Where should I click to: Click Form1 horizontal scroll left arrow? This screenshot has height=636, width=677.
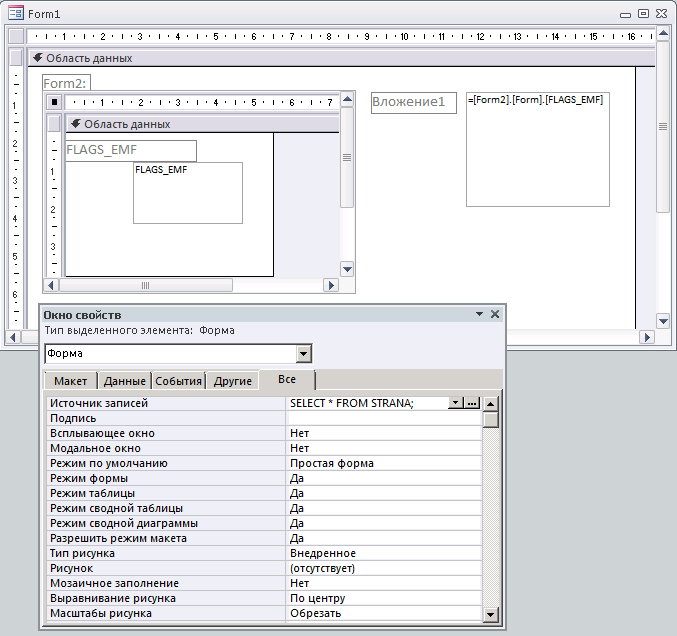tap(13, 337)
